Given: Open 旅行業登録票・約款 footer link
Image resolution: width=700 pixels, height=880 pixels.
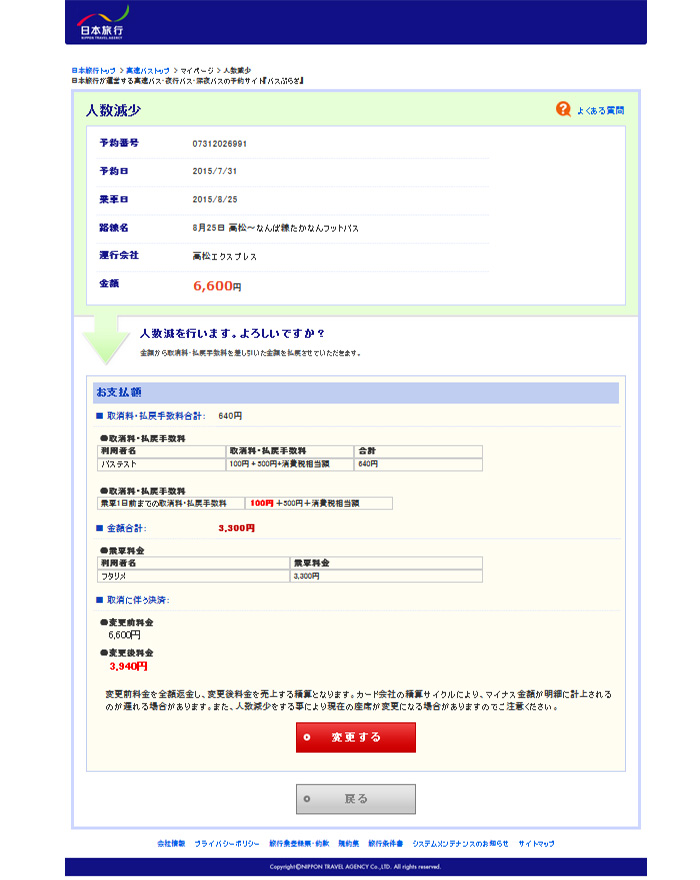Looking at the screenshot, I should click(299, 843).
